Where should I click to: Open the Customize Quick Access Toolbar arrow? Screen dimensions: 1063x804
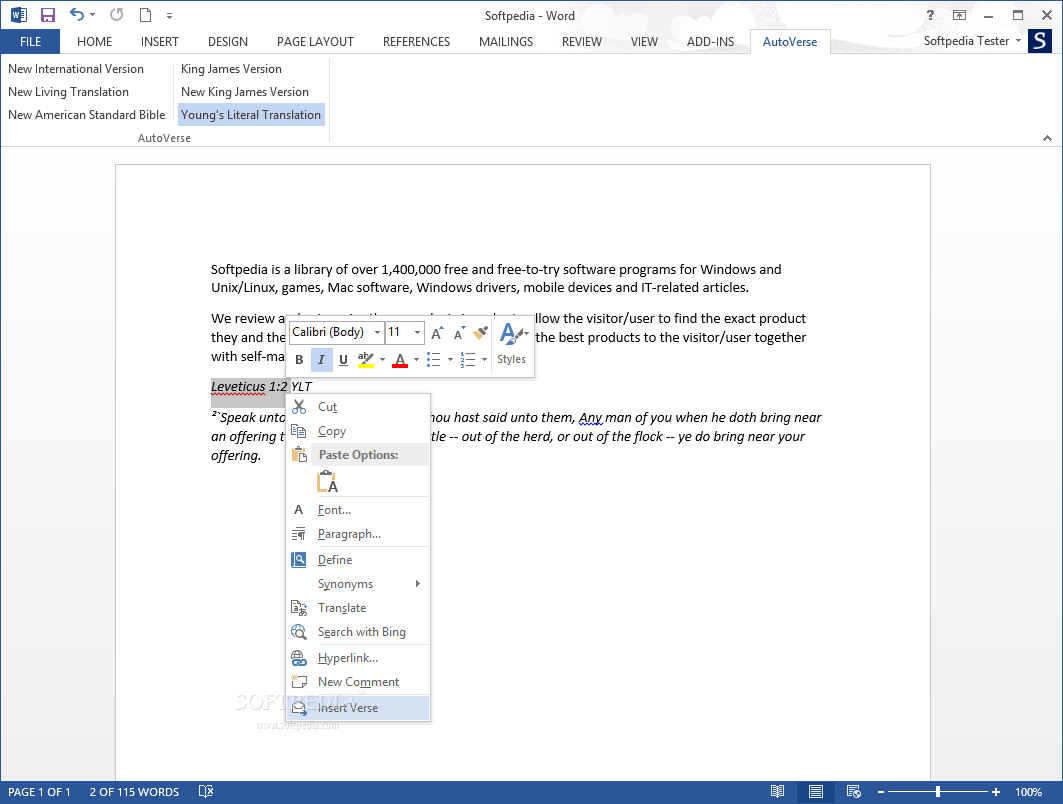[x=169, y=16]
